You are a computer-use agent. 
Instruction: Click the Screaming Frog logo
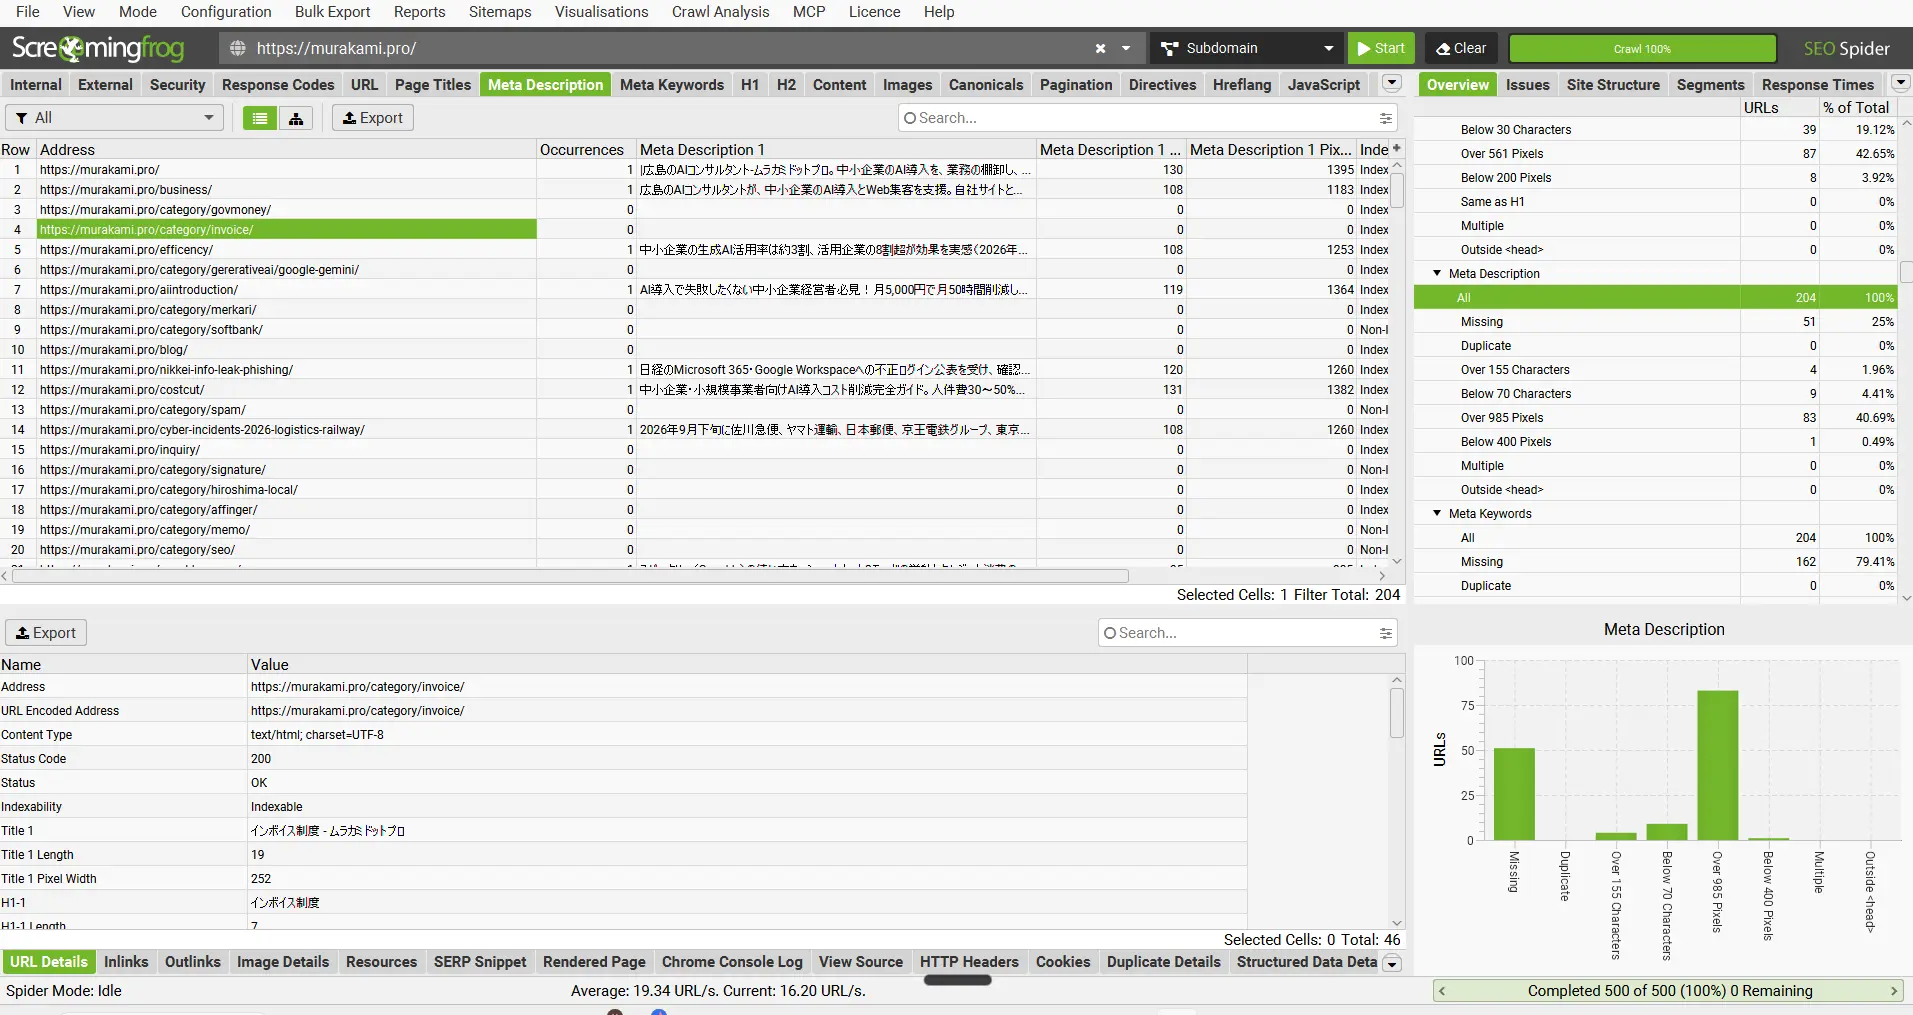[98, 48]
